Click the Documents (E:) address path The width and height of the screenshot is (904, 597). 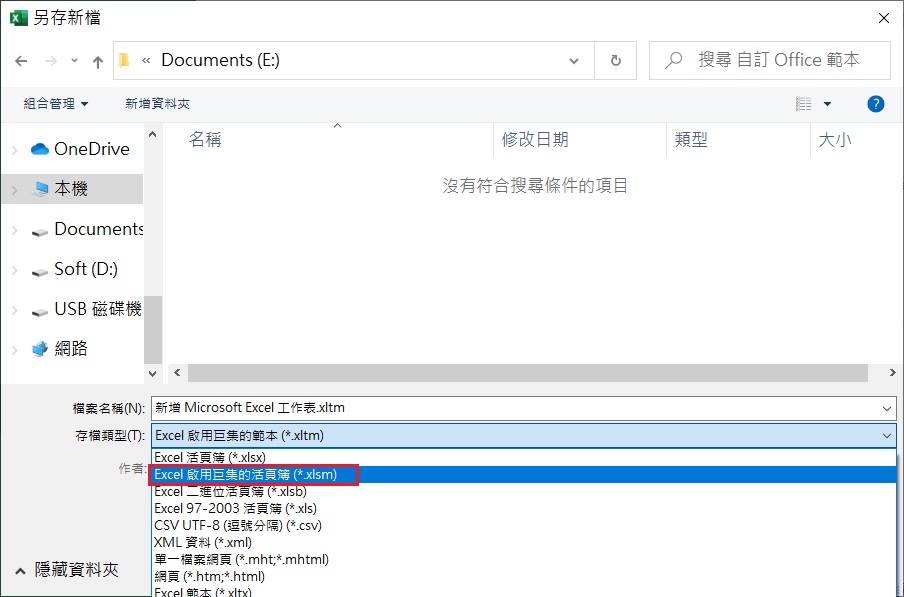(220, 60)
